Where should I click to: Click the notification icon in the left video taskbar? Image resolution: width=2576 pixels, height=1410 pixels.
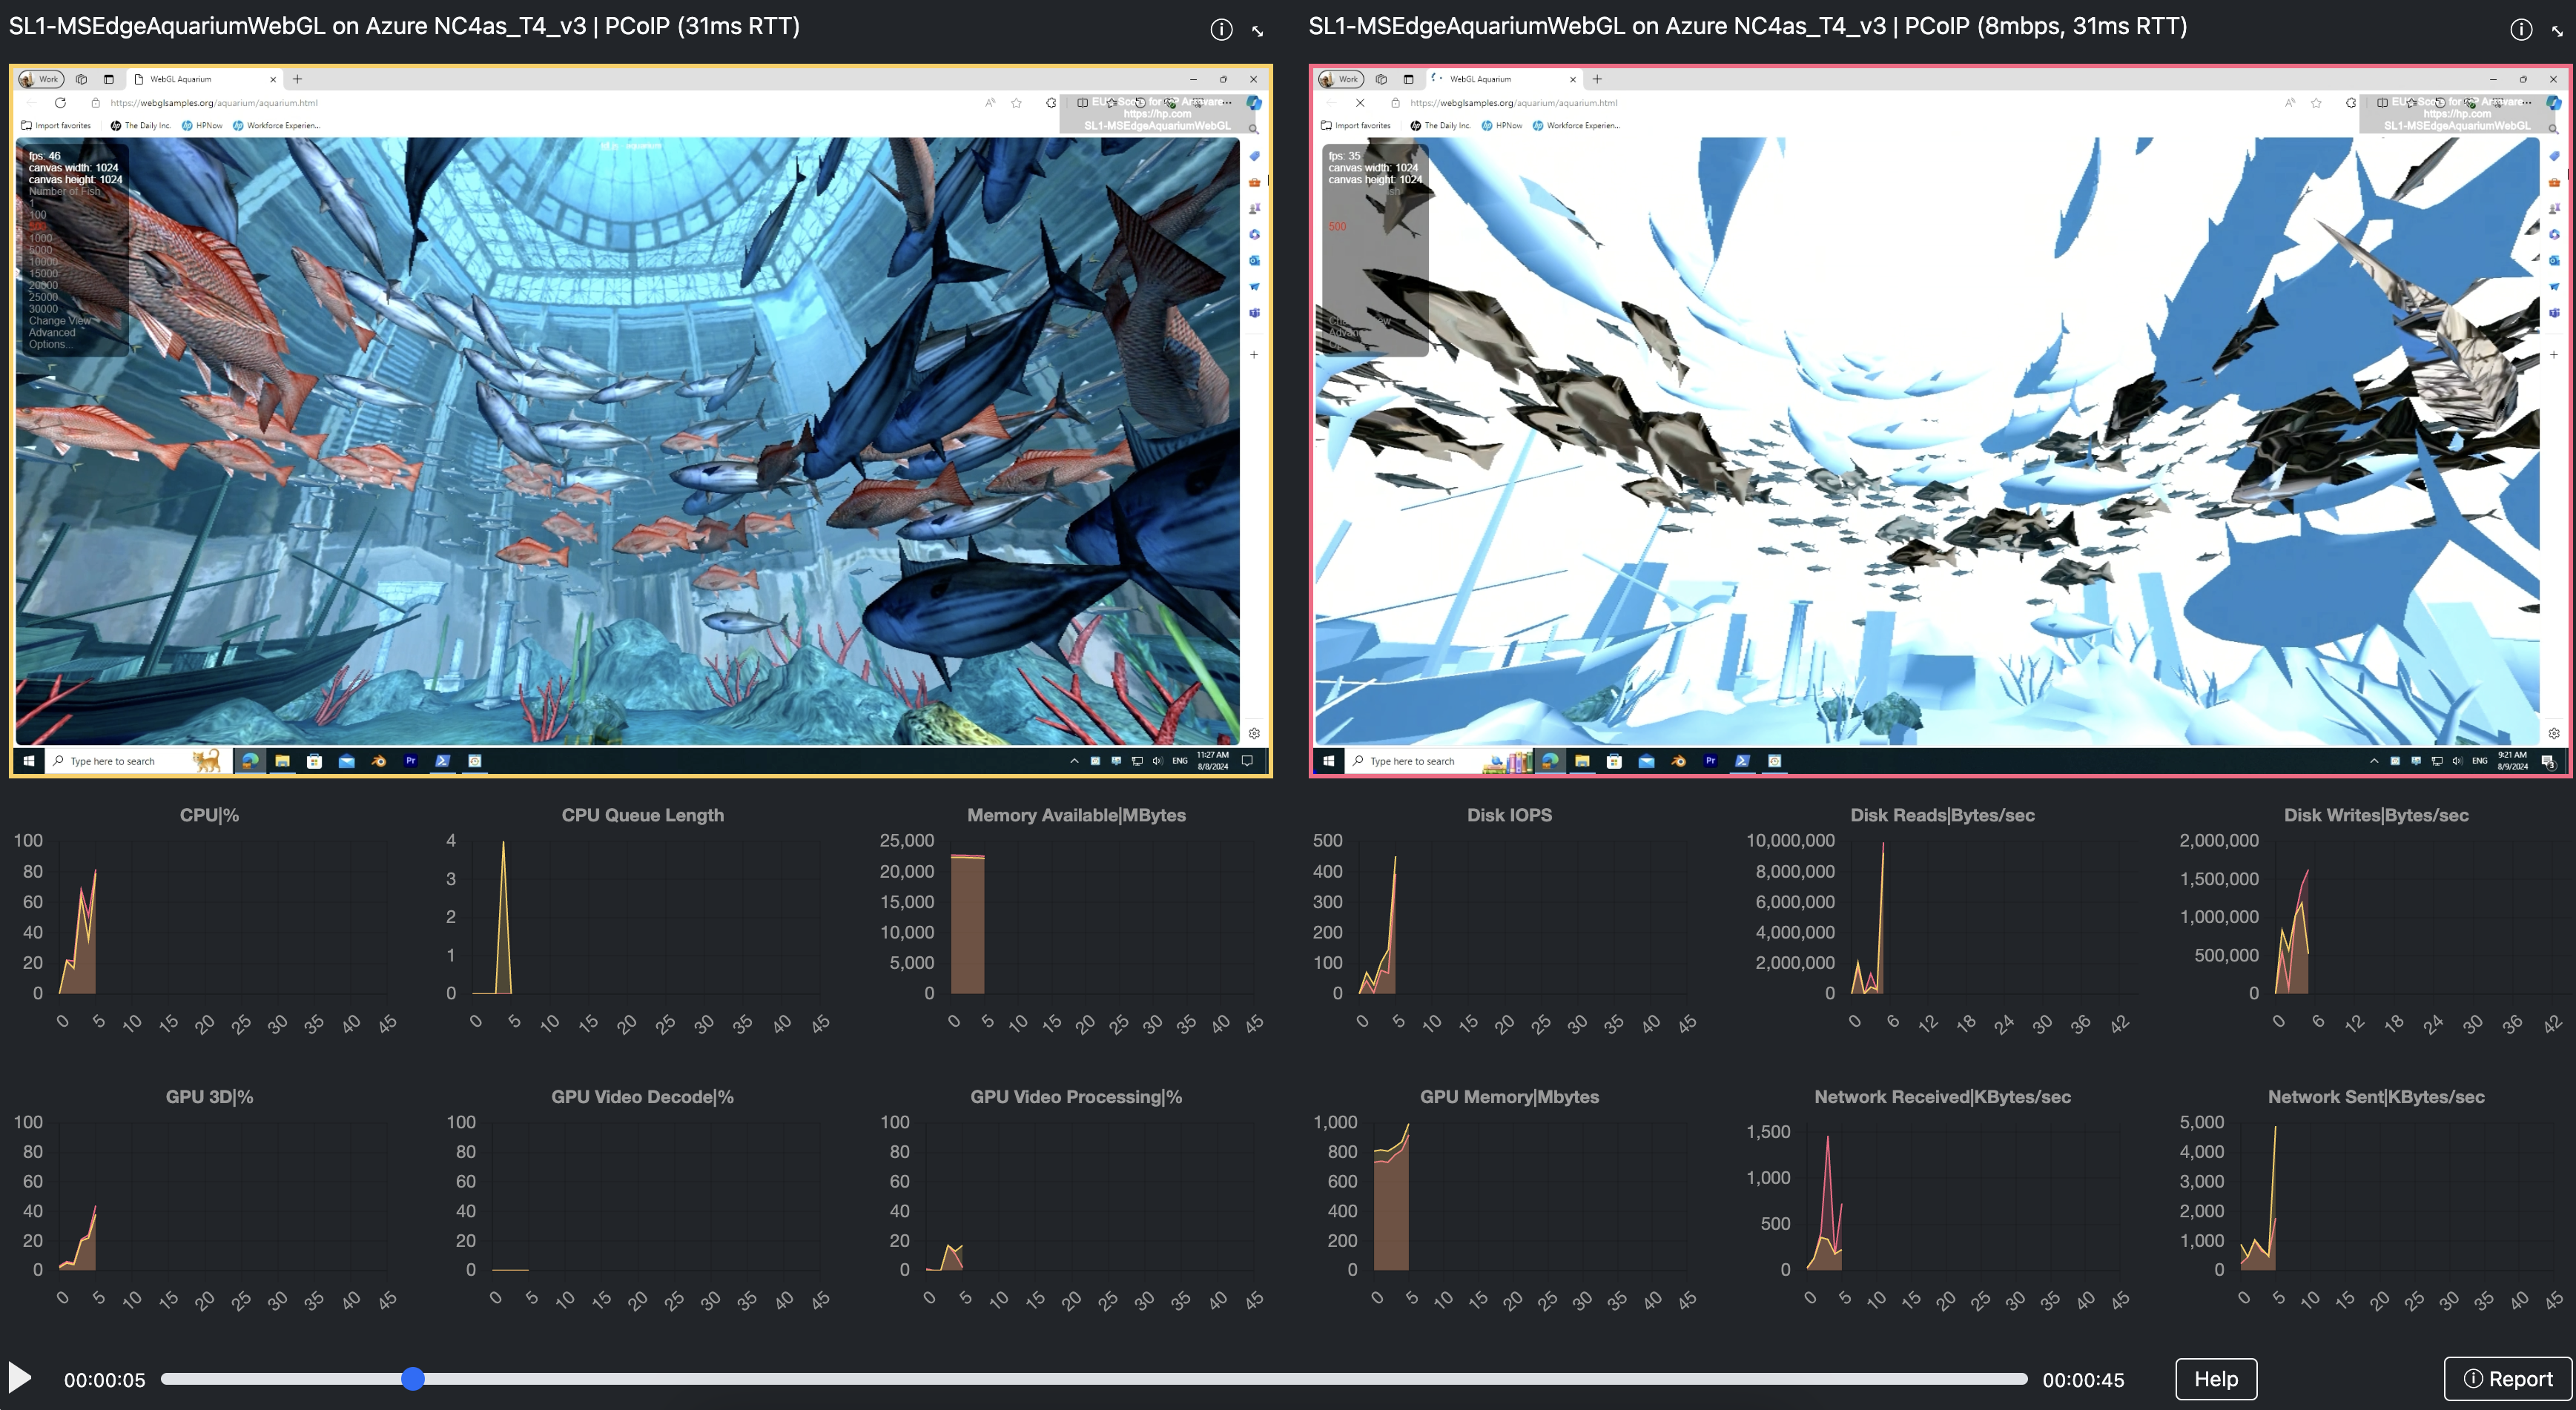[x=1247, y=761]
